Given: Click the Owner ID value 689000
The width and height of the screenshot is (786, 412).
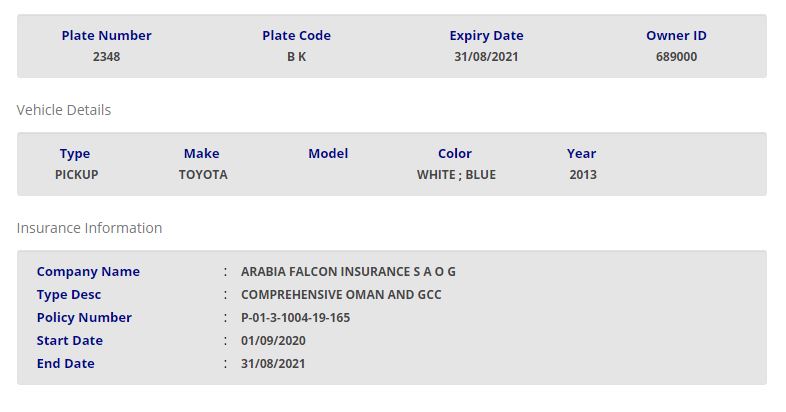Looking at the screenshot, I should [676, 57].
